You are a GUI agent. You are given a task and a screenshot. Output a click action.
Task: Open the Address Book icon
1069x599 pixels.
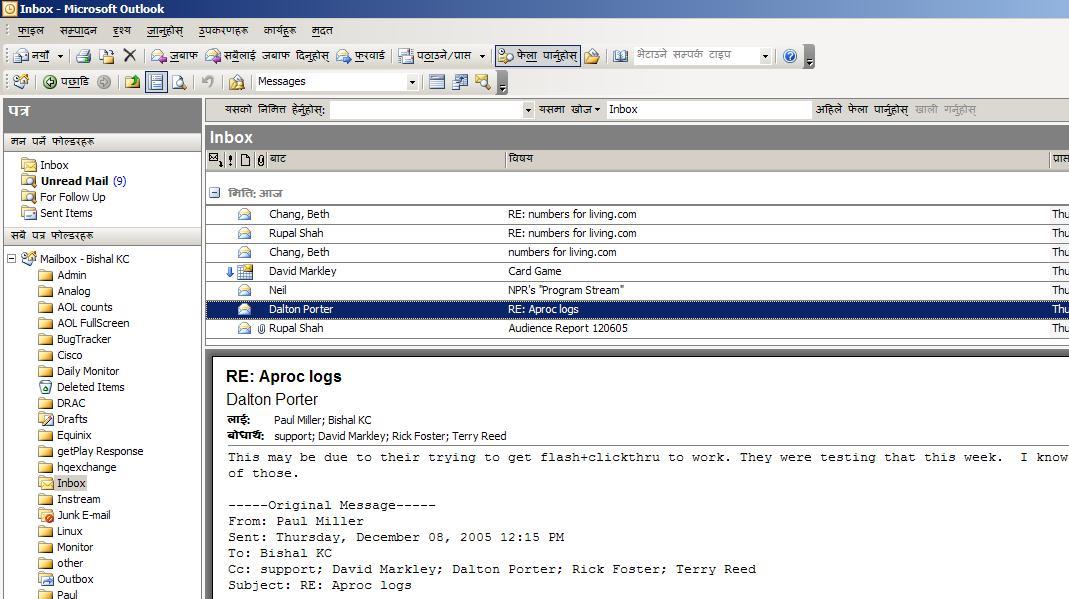620,56
